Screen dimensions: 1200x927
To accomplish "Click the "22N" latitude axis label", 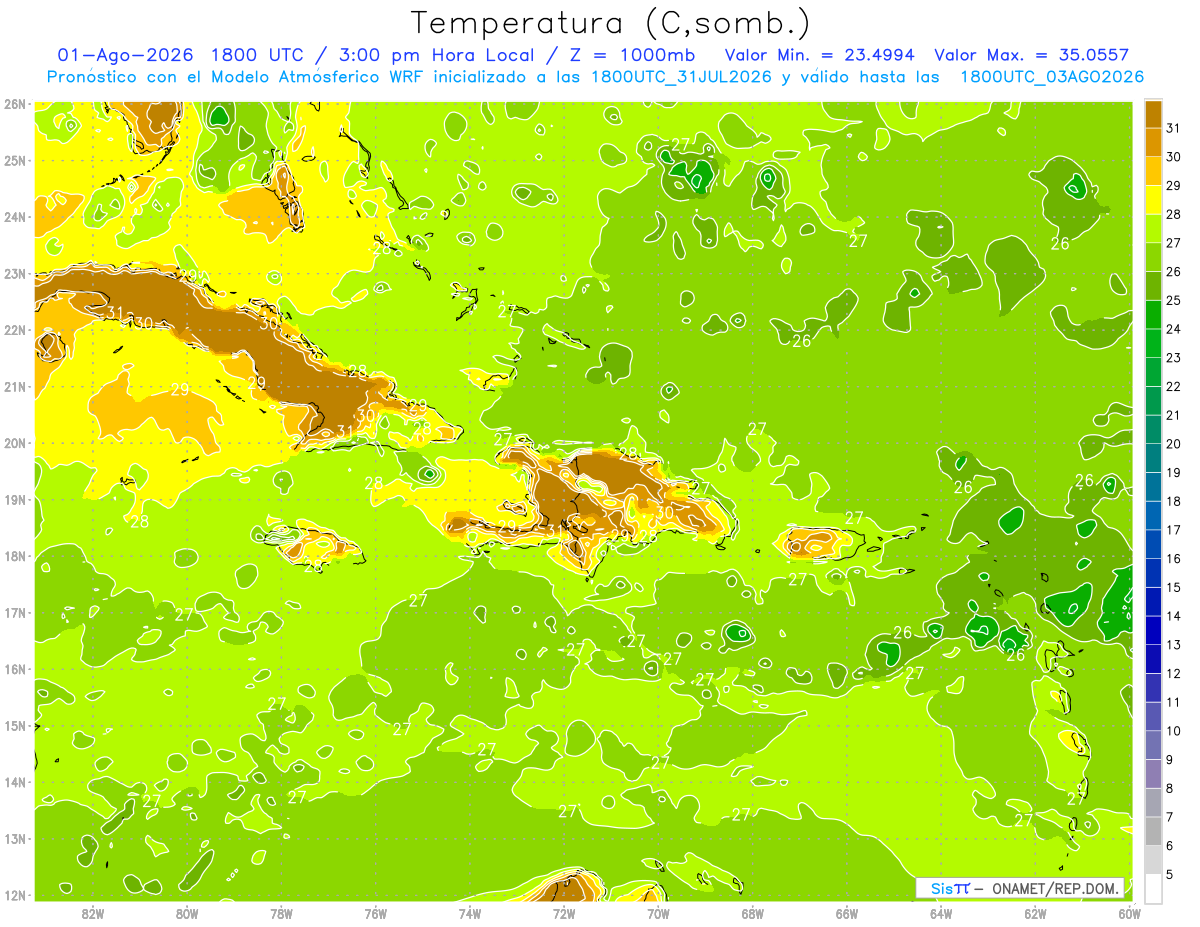I will [x=14, y=330].
